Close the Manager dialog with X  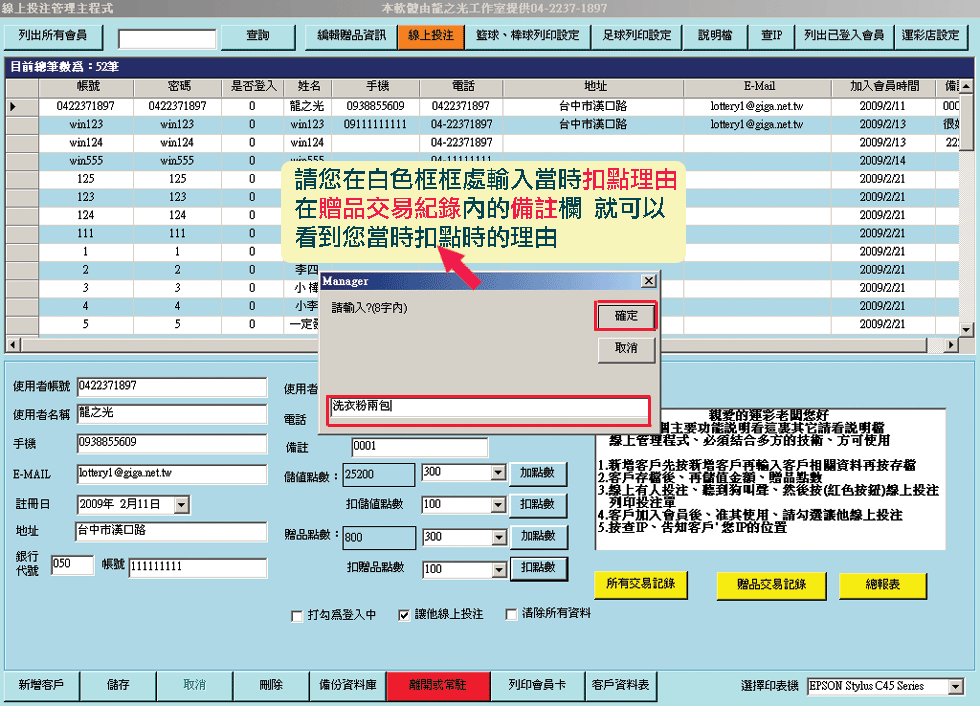649,281
